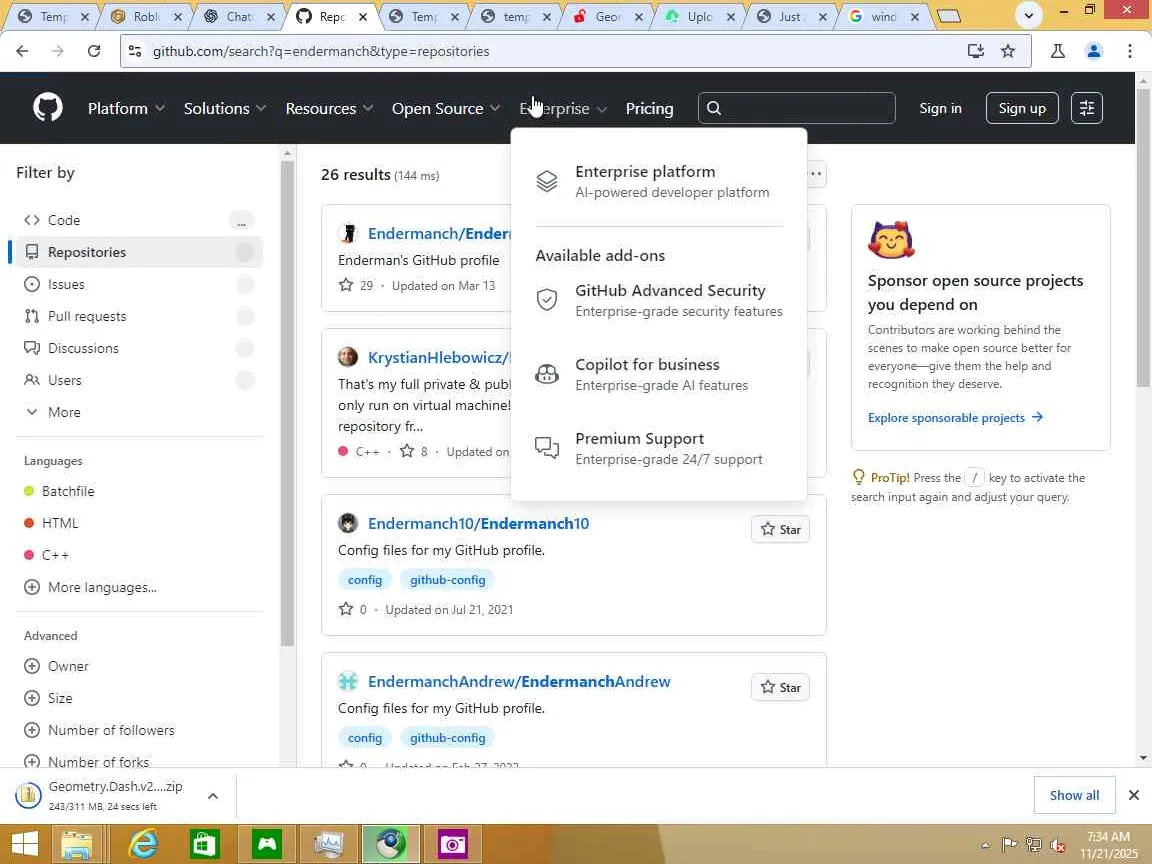Open the Chrome three-dot menu
The width and height of the screenshot is (1152, 864).
[1130, 51]
